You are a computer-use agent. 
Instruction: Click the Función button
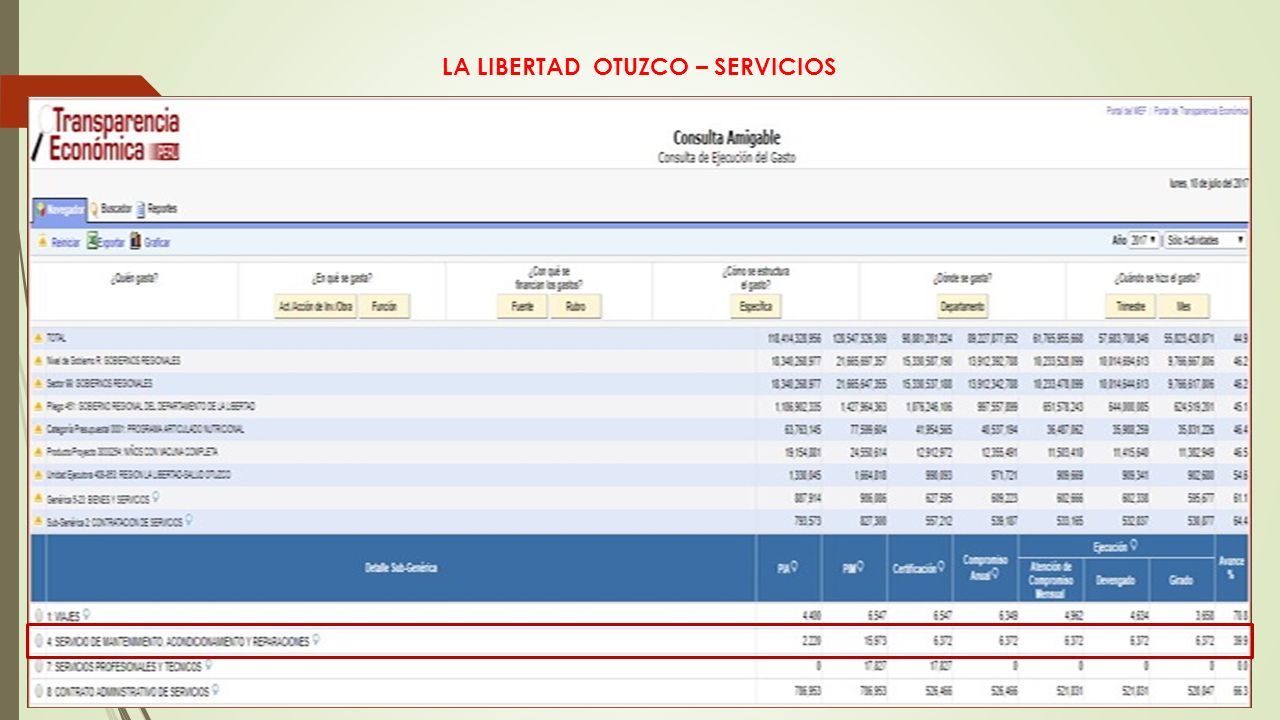[385, 307]
